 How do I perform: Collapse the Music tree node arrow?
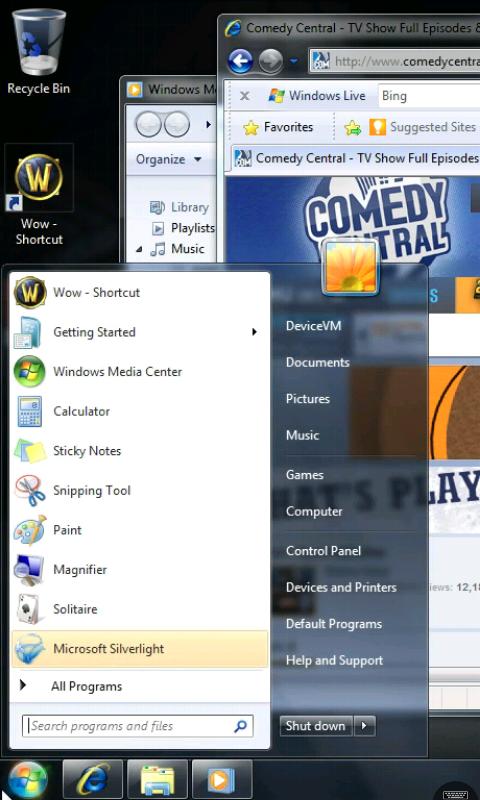(x=139, y=250)
